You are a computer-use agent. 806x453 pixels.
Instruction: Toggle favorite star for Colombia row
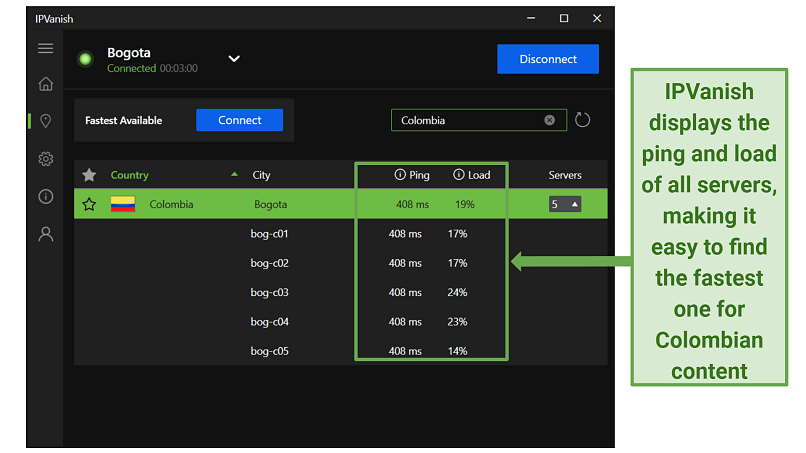pos(89,204)
